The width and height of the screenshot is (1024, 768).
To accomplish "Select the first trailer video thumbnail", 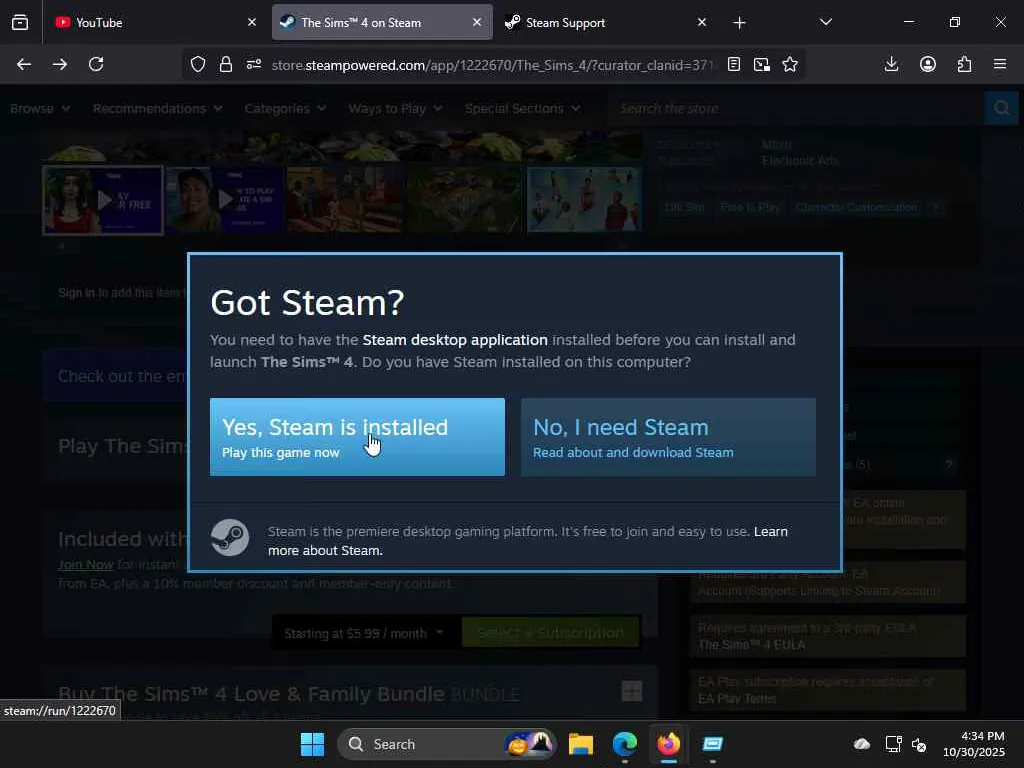I will coord(103,200).
